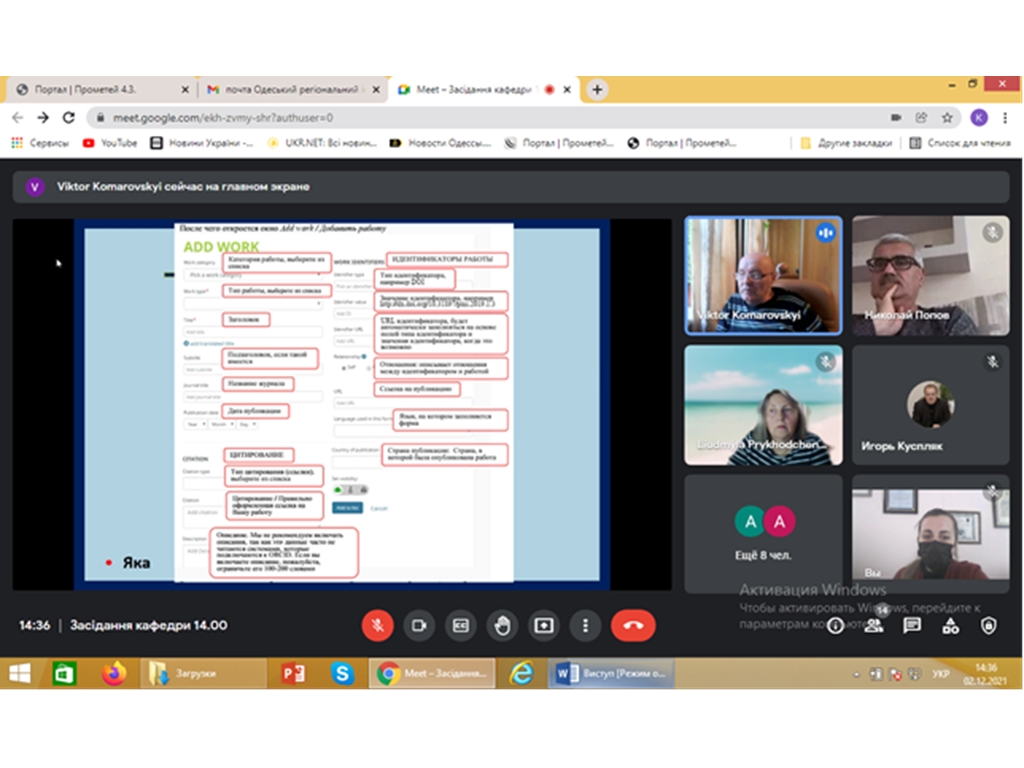The image size is (1024, 768).
Task: Expand the 'Другие закладки' bookmarks folder
Action: (846, 143)
